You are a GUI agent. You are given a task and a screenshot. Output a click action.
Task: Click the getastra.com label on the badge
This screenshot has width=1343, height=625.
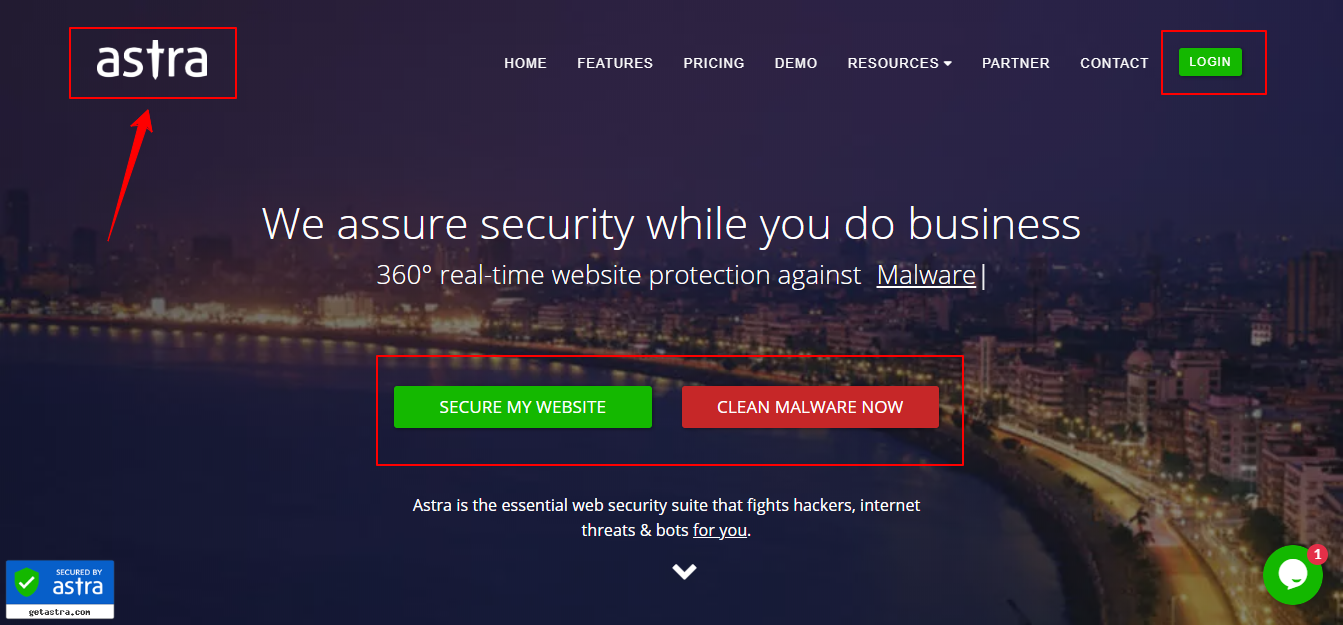[x=60, y=611]
